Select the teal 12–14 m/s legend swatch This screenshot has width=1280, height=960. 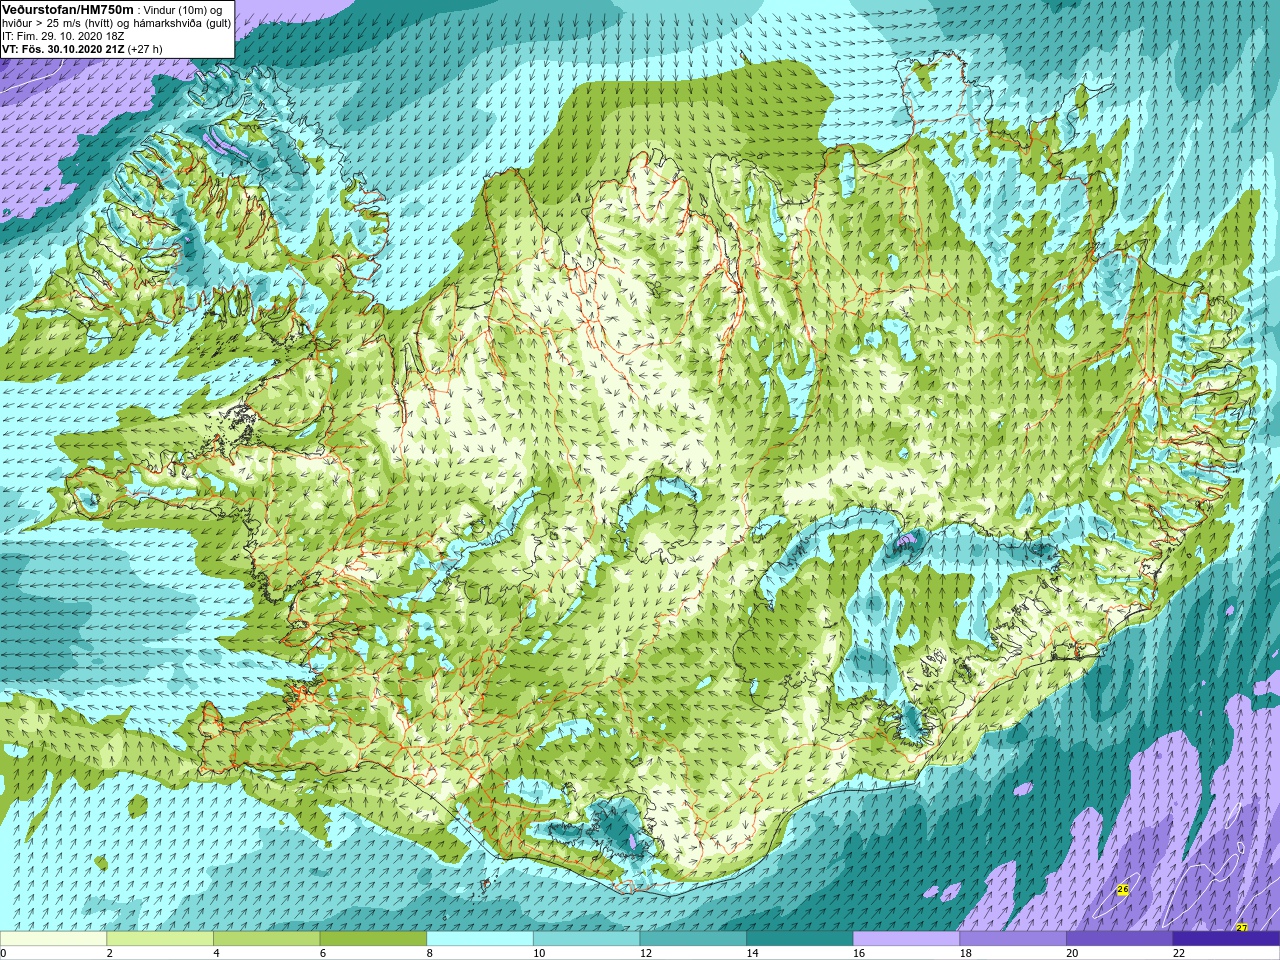(693, 939)
